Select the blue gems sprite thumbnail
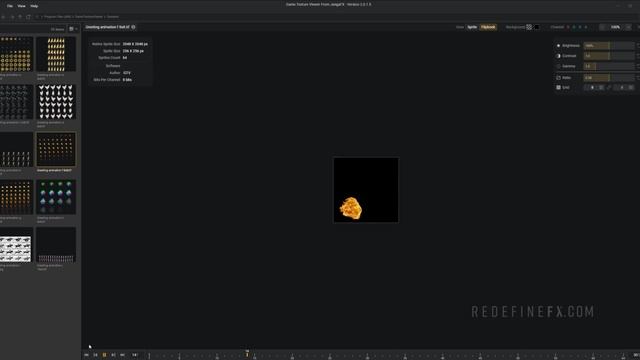640x360 pixels. click(56, 197)
